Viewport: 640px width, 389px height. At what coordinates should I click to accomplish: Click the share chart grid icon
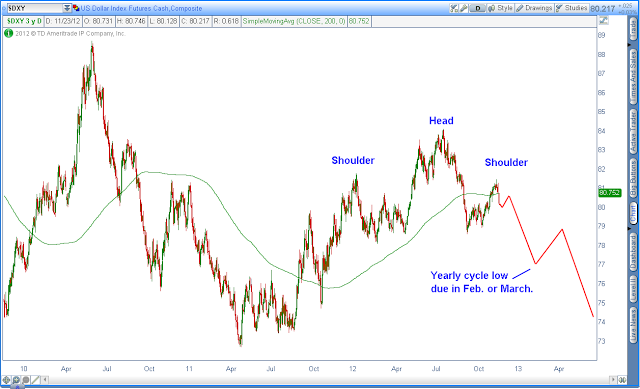pyautogui.click(x=454, y=8)
